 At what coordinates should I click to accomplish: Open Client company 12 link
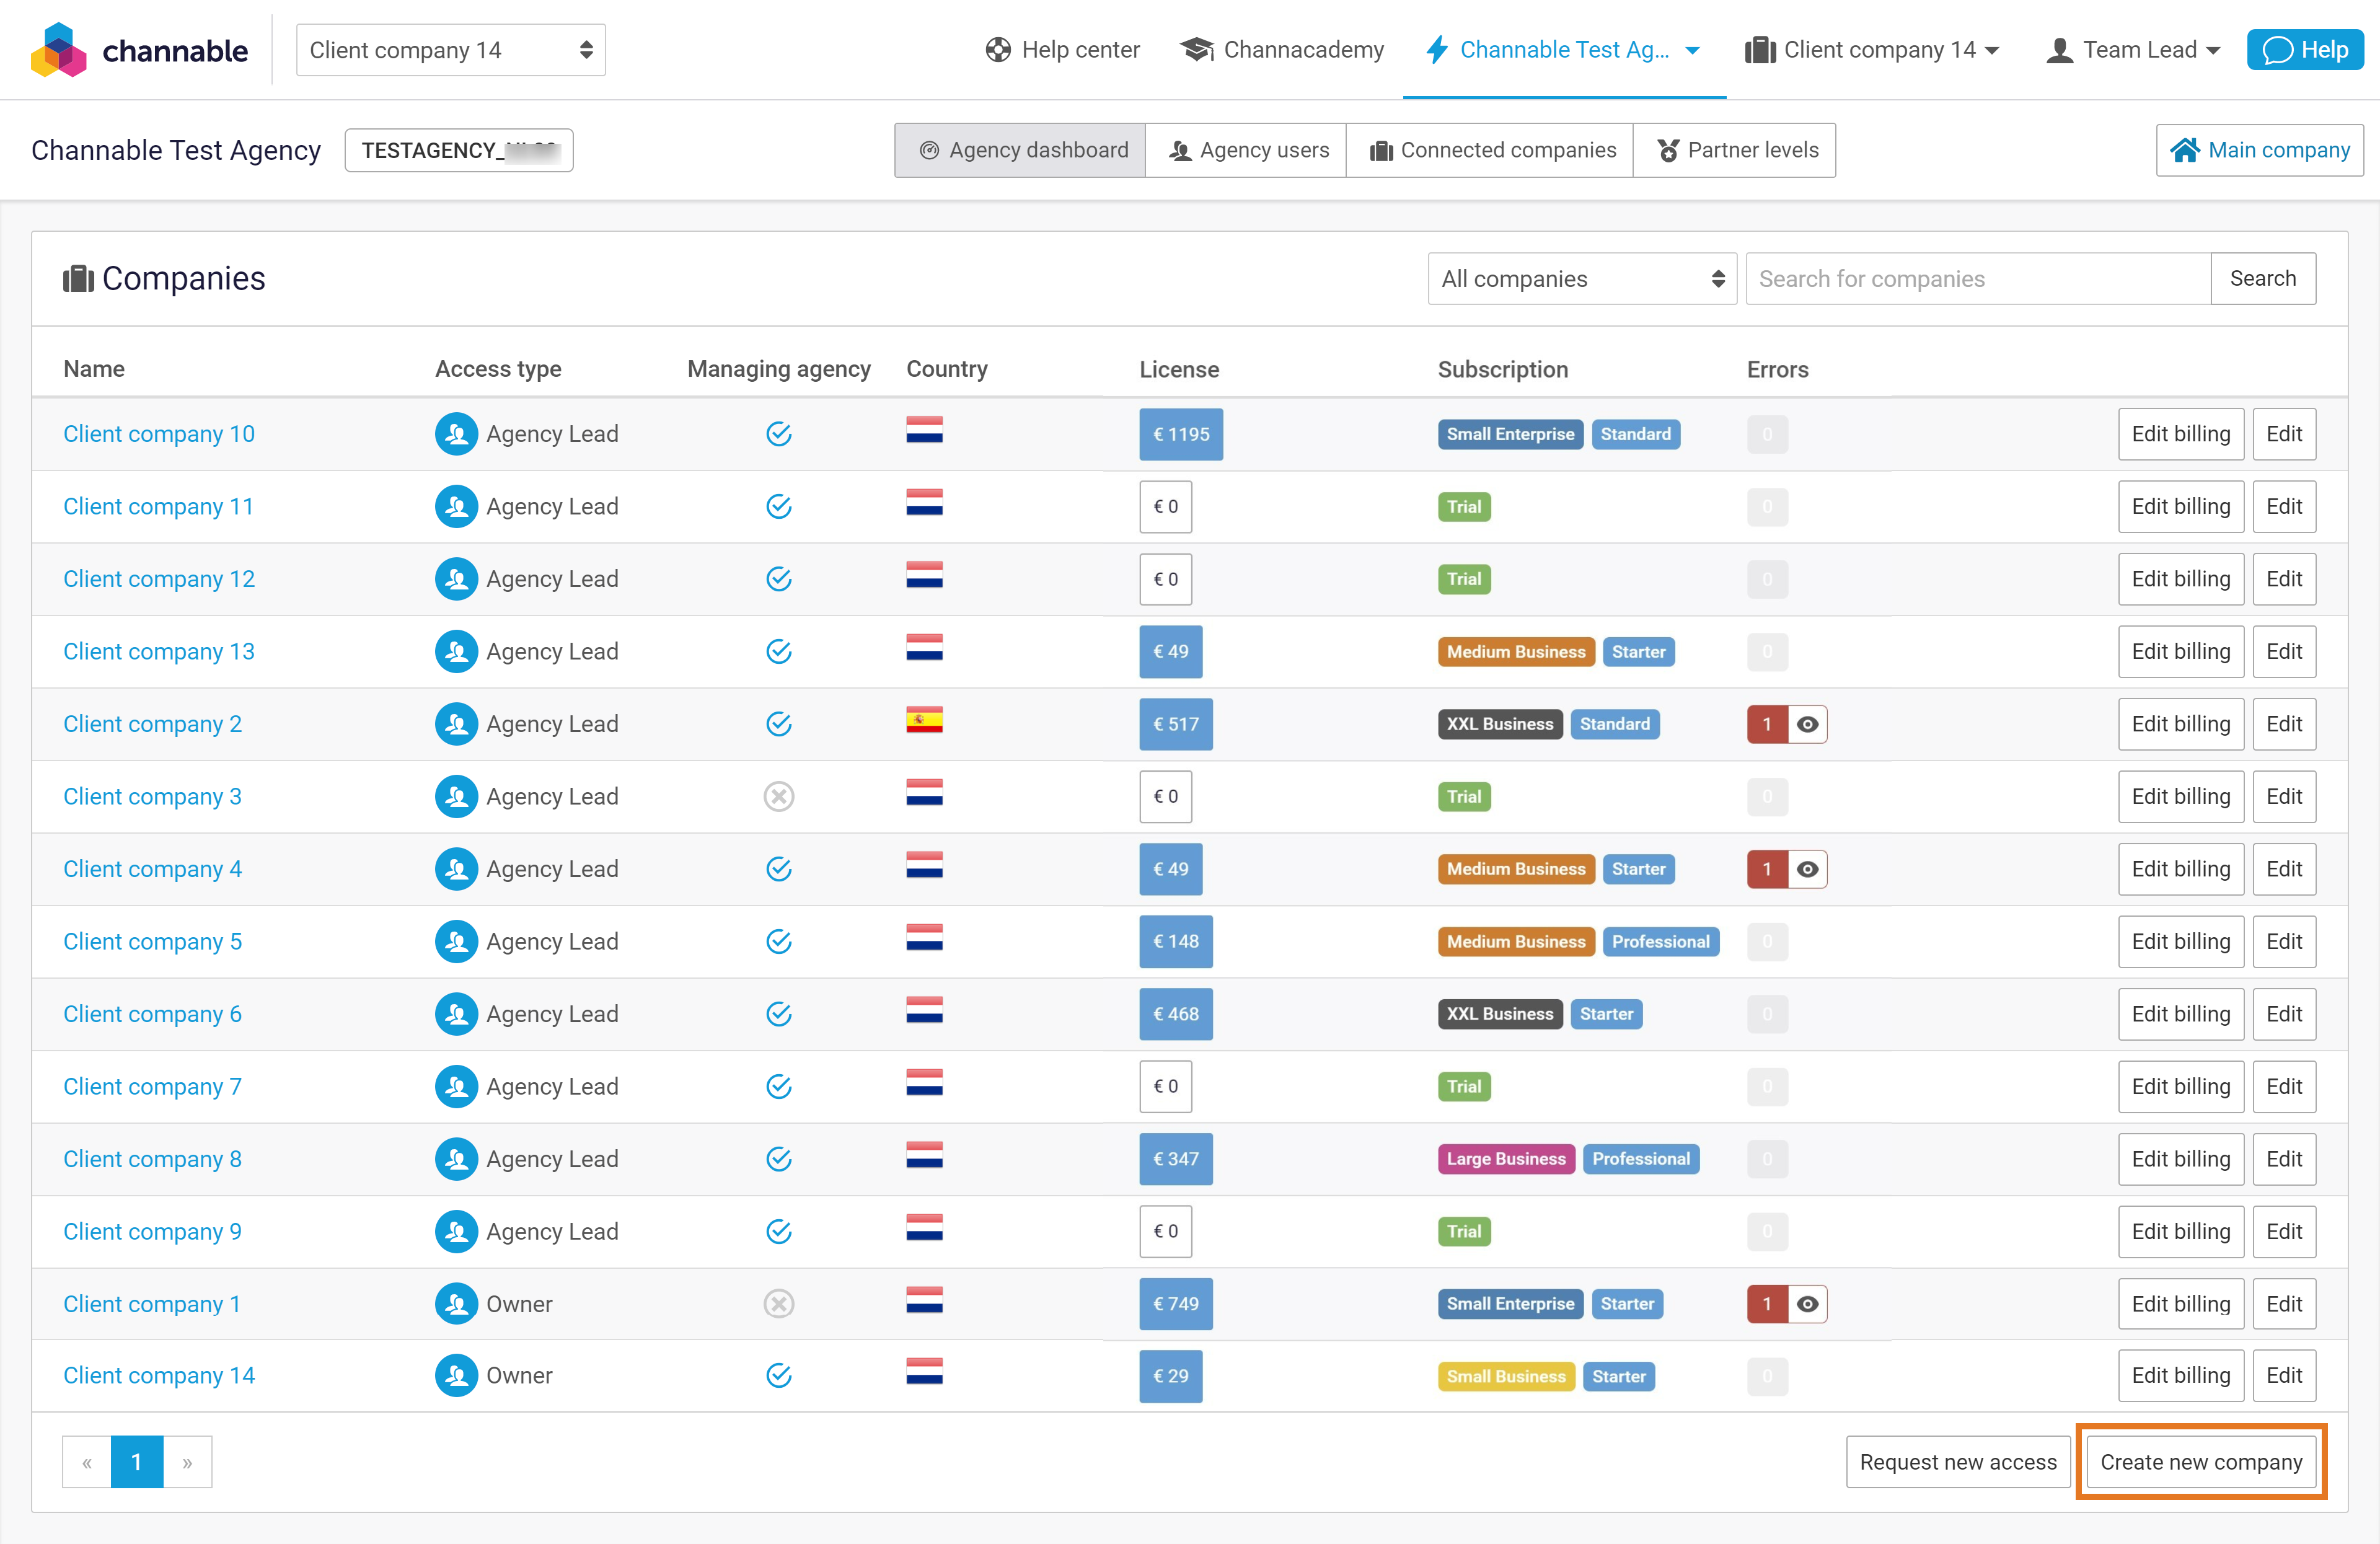coord(159,579)
